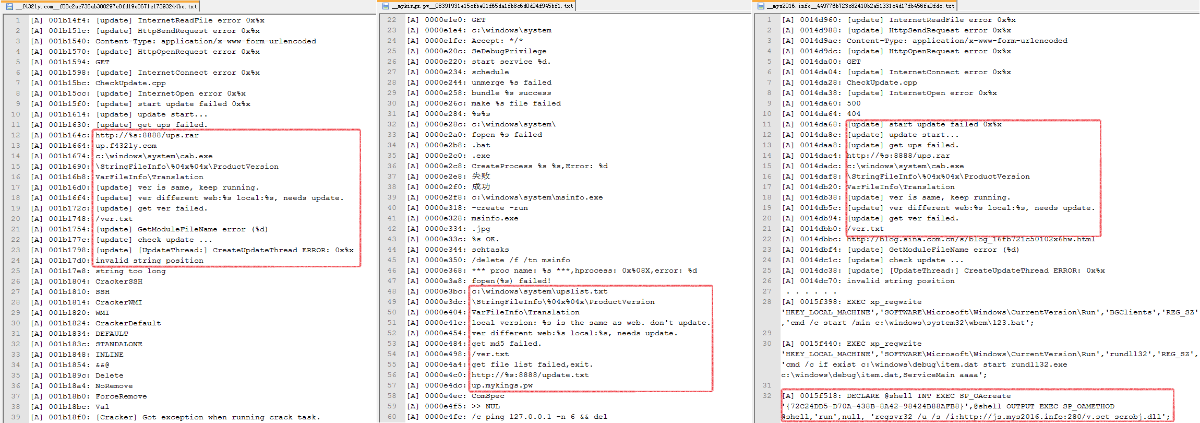The width and height of the screenshot is (1200, 423).
Task: Click 'schtasks' line in middle pane
Action: click(x=489, y=250)
